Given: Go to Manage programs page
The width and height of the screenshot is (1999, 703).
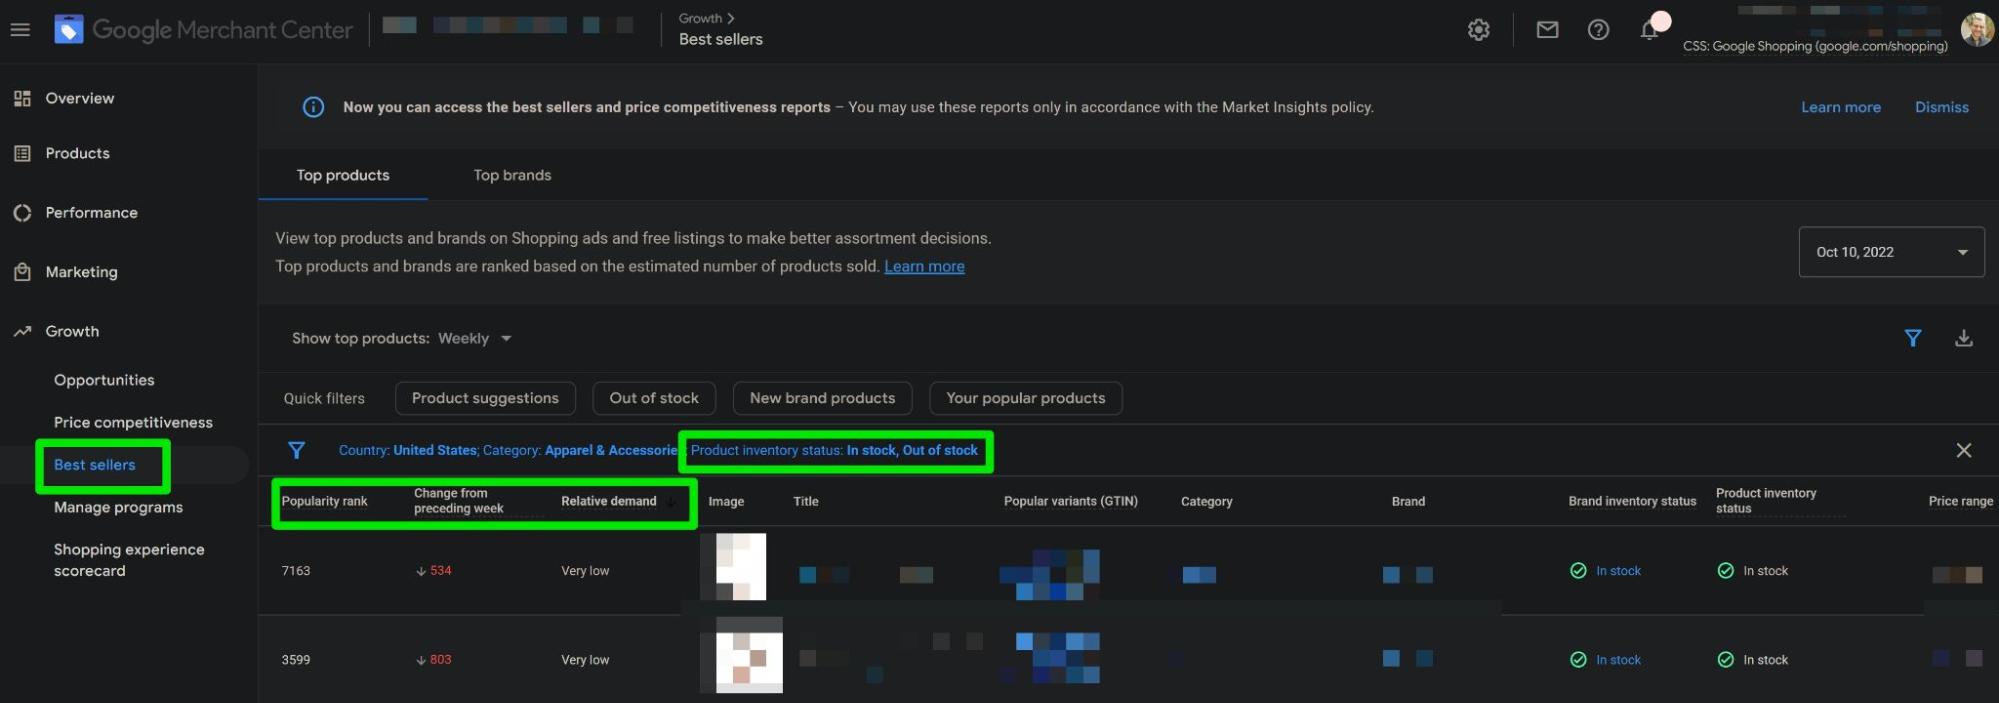Looking at the screenshot, I should tap(118, 507).
